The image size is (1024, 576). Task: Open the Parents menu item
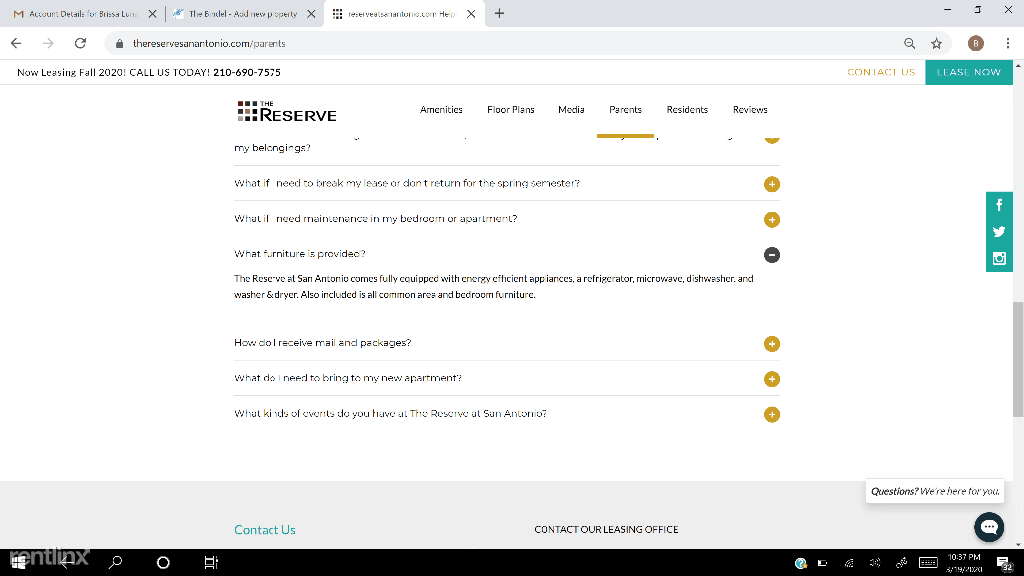pyautogui.click(x=626, y=110)
